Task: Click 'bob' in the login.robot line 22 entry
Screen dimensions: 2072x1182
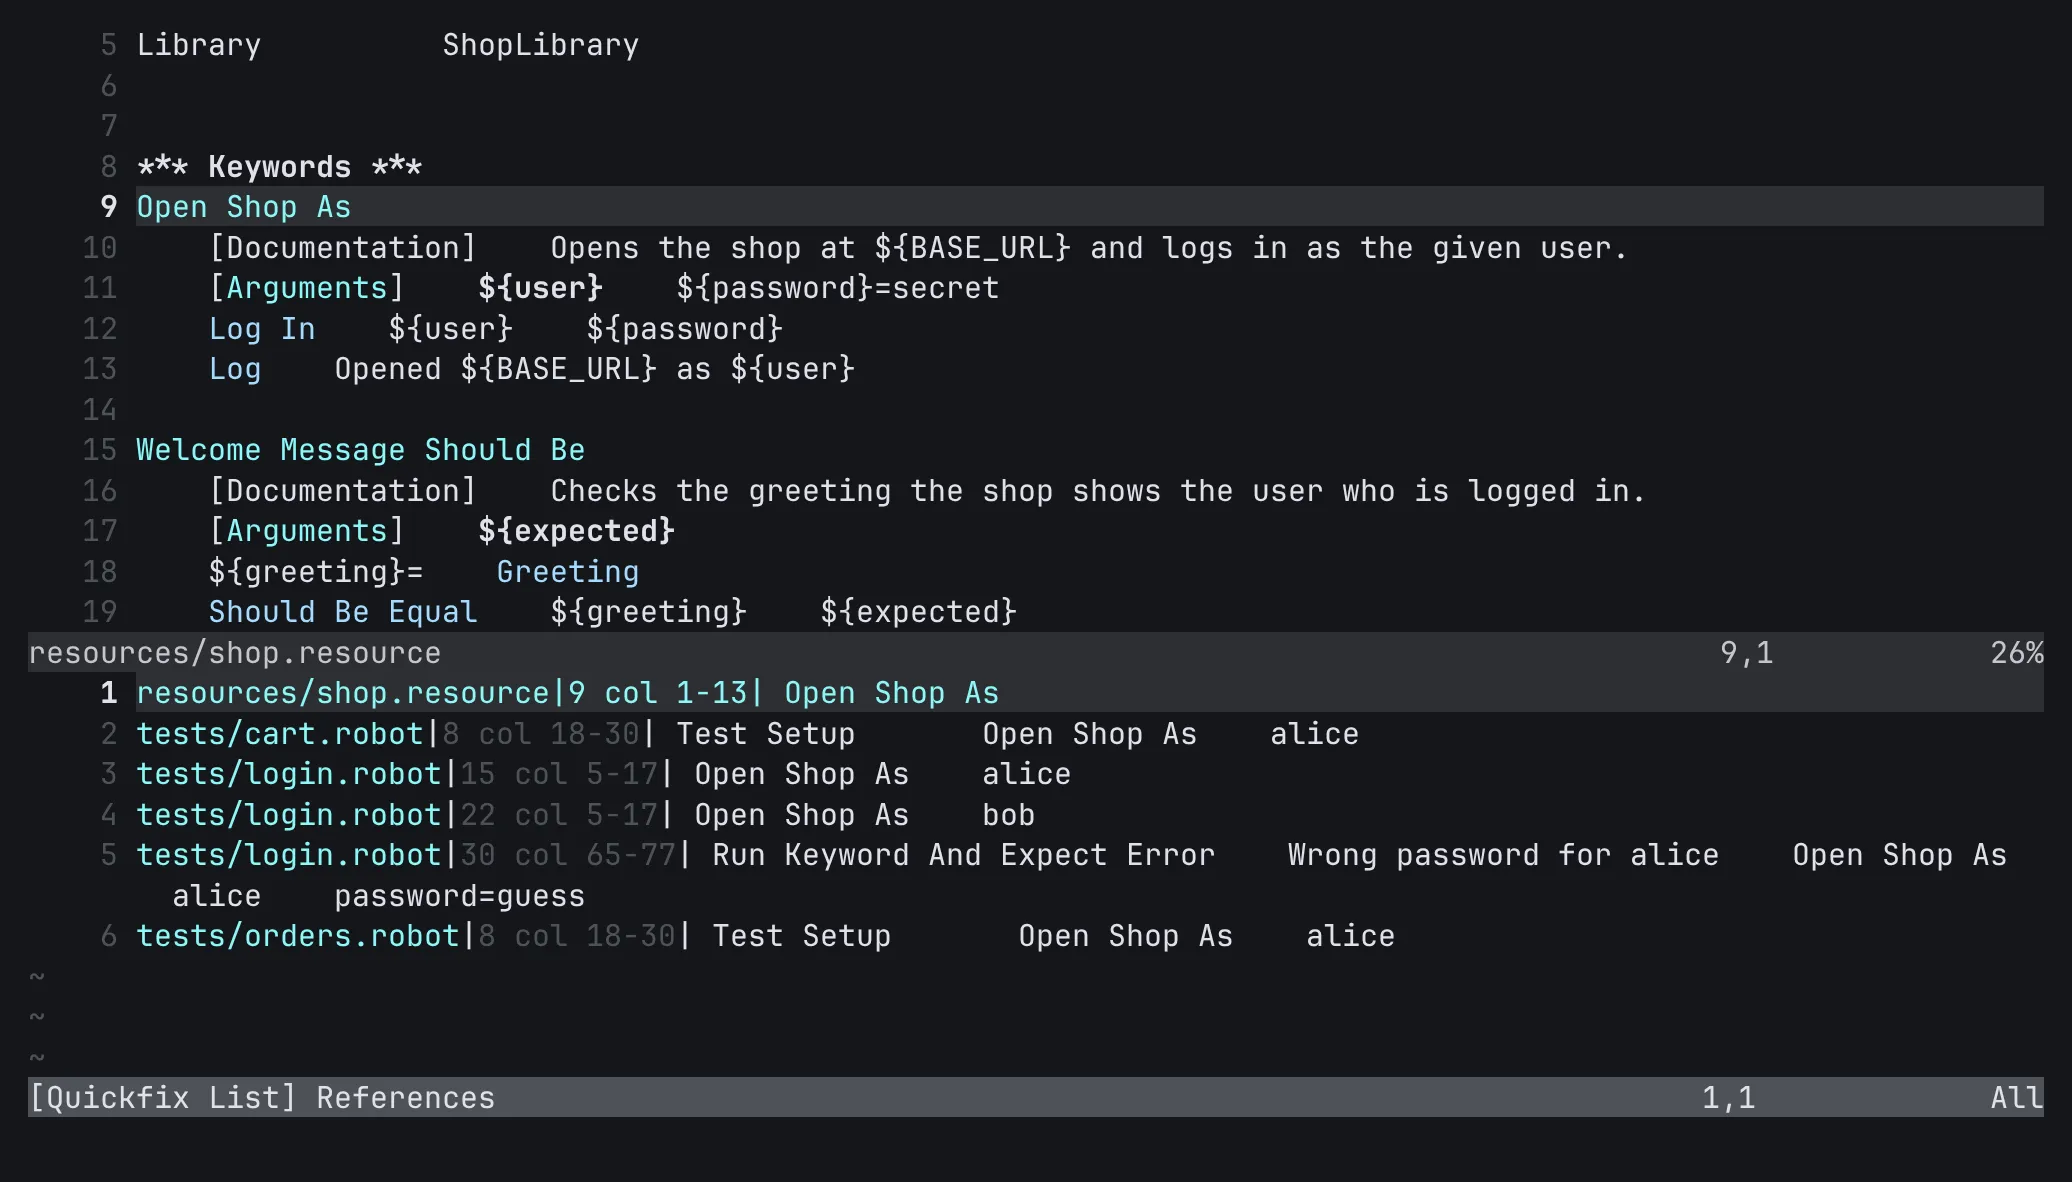Action: (x=1008, y=815)
